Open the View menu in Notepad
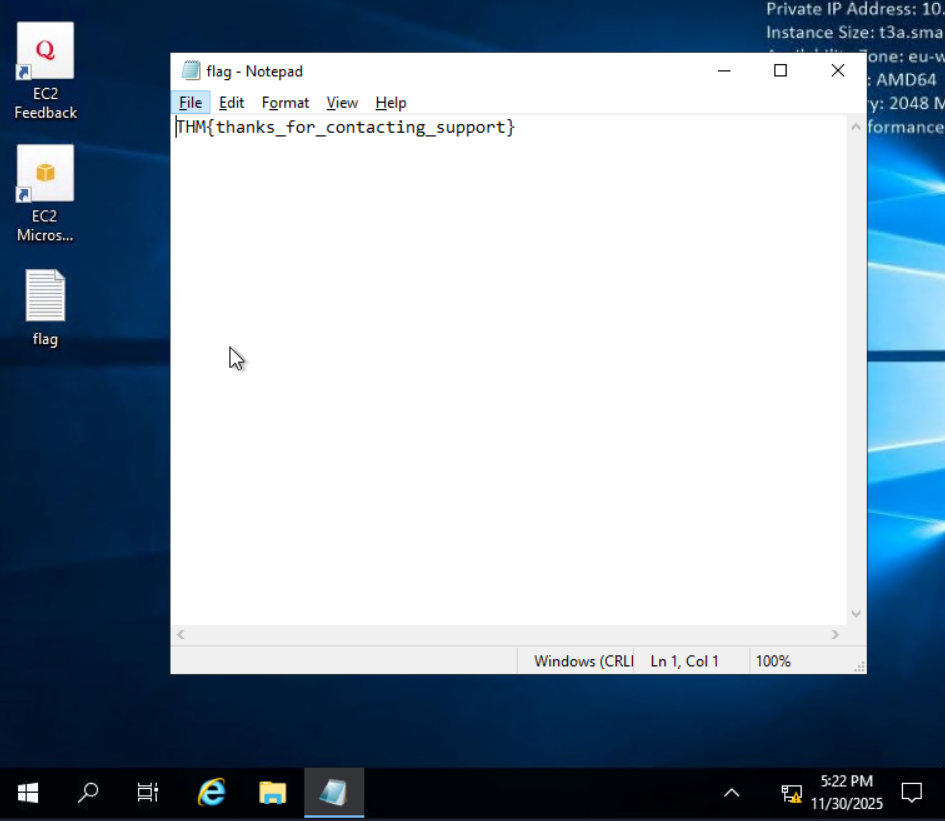 click(342, 103)
